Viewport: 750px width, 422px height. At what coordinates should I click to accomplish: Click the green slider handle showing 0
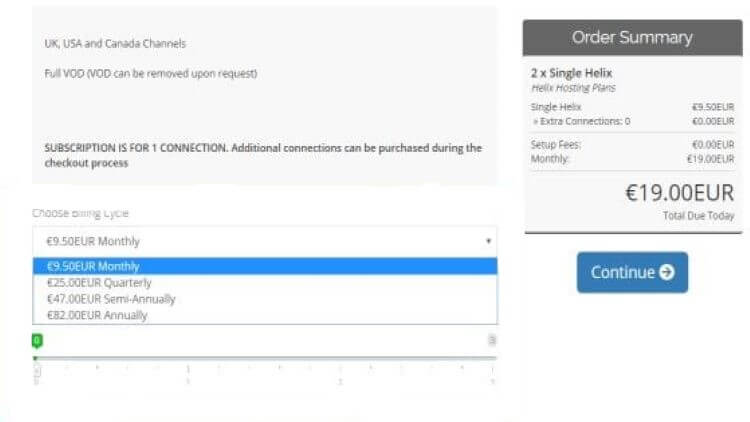click(37, 341)
